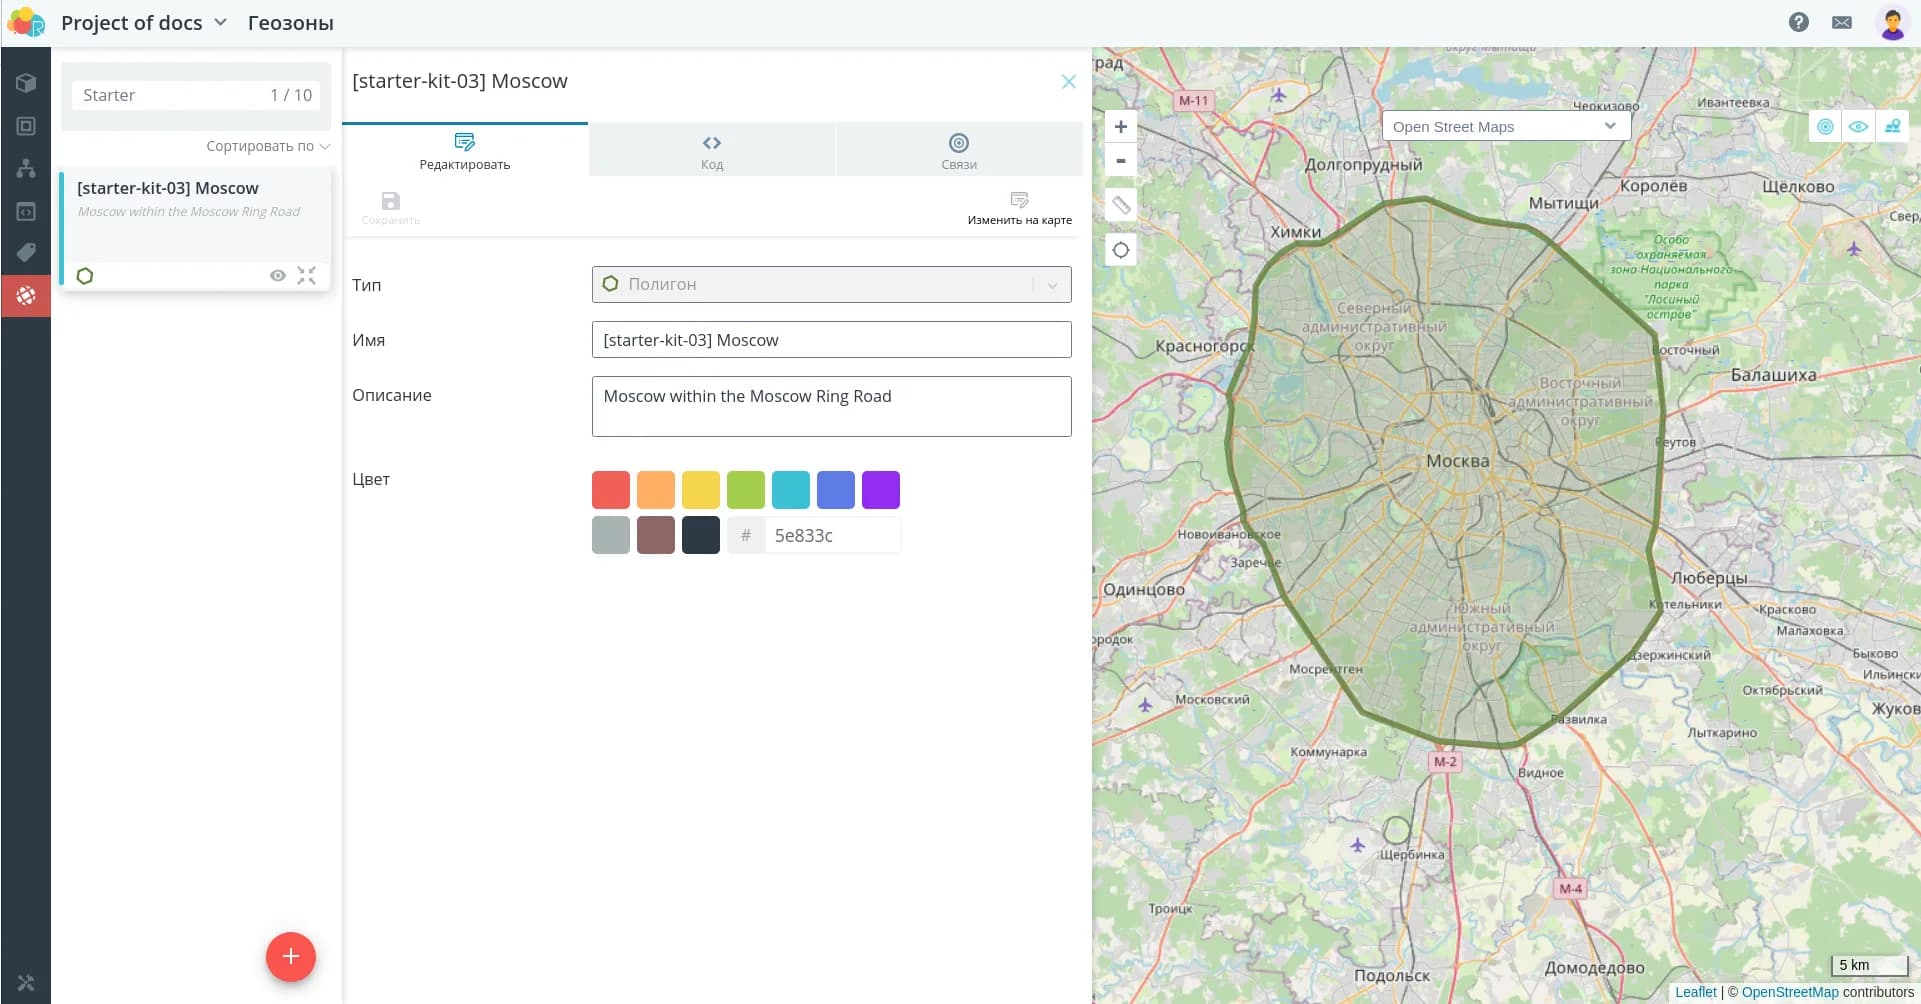Toggle the eye visibility button on map
This screenshot has height=1004, width=1921.
tap(1858, 127)
